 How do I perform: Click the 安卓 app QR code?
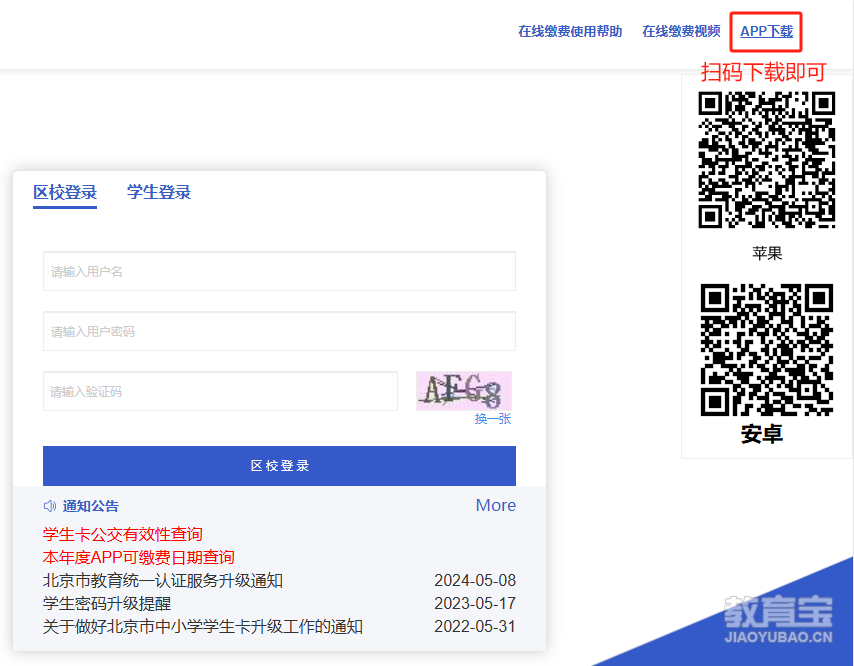click(767, 350)
